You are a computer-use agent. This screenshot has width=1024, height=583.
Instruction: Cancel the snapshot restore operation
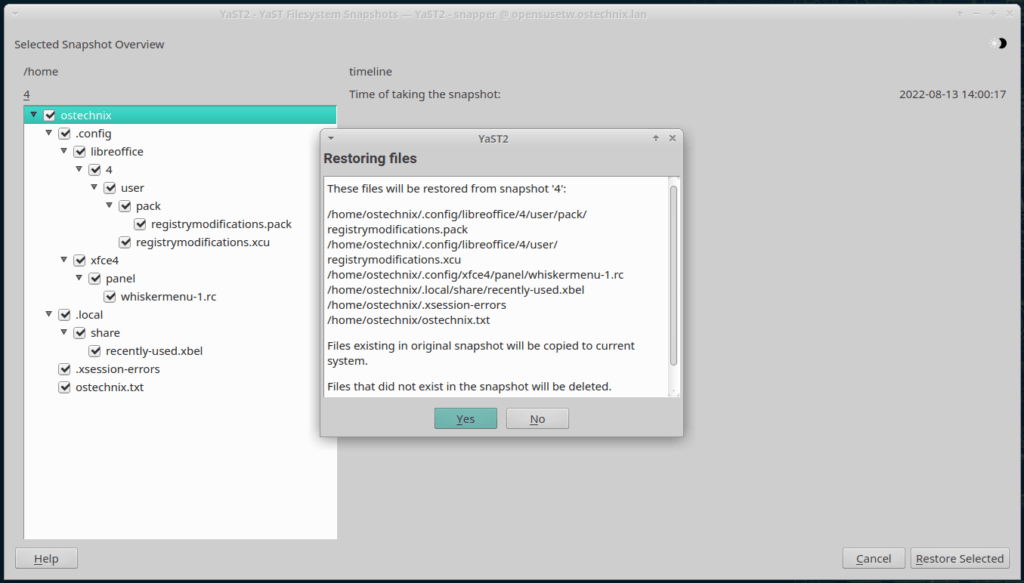click(x=873, y=558)
